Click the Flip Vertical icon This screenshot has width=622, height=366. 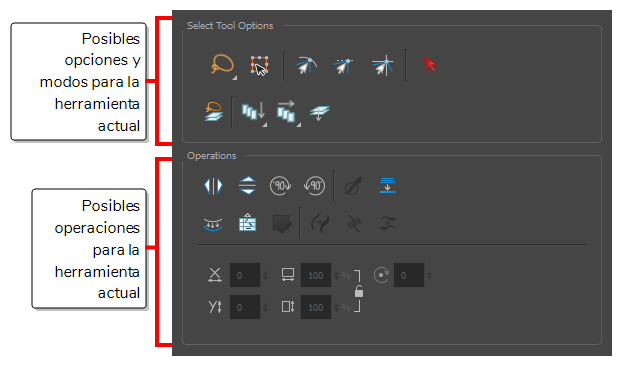pyautogui.click(x=247, y=186)
